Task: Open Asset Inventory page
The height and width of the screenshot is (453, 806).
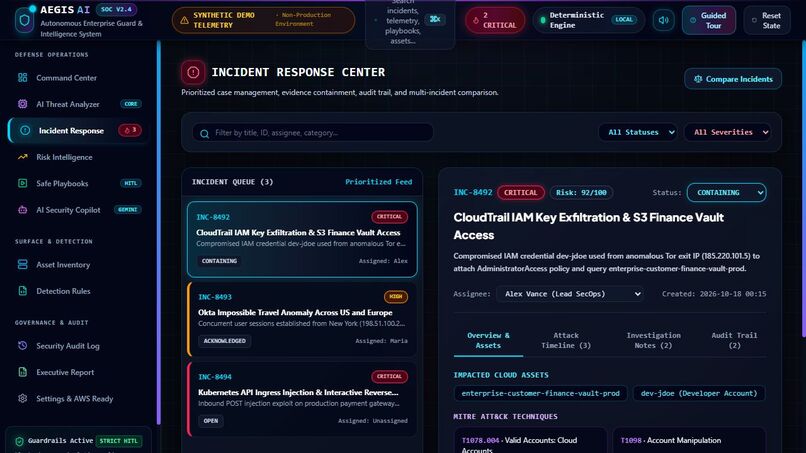Action: [78, 264]
